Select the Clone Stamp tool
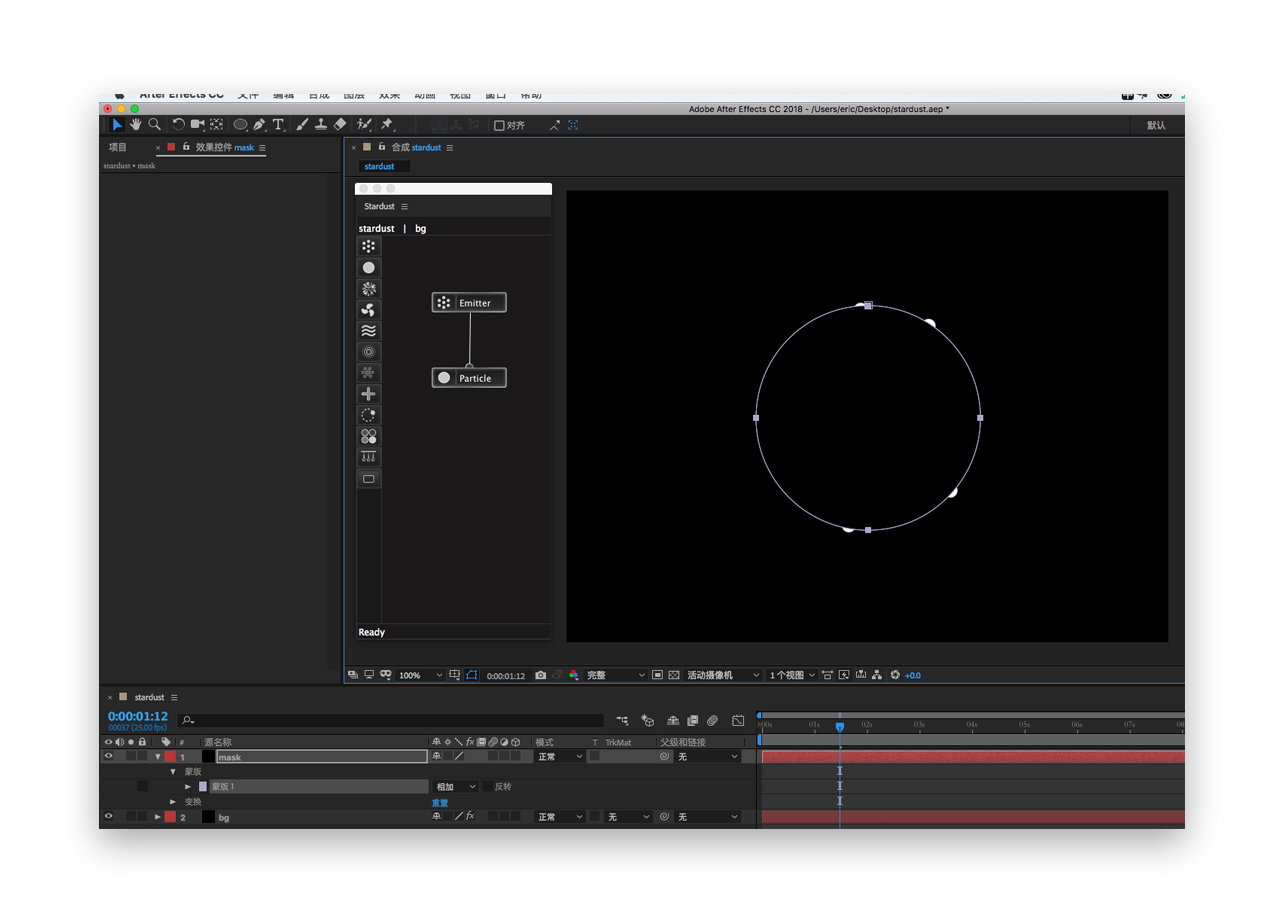 point(321,125)
